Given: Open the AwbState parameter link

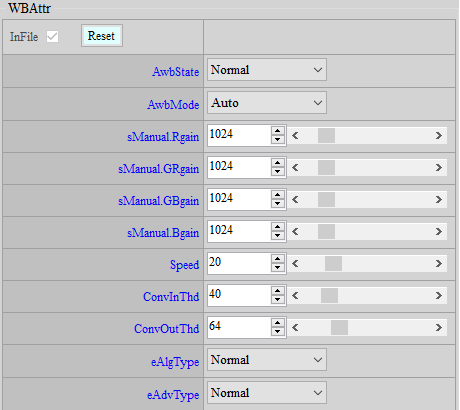Looking at the screenshot, I should (x=176, y=72).
